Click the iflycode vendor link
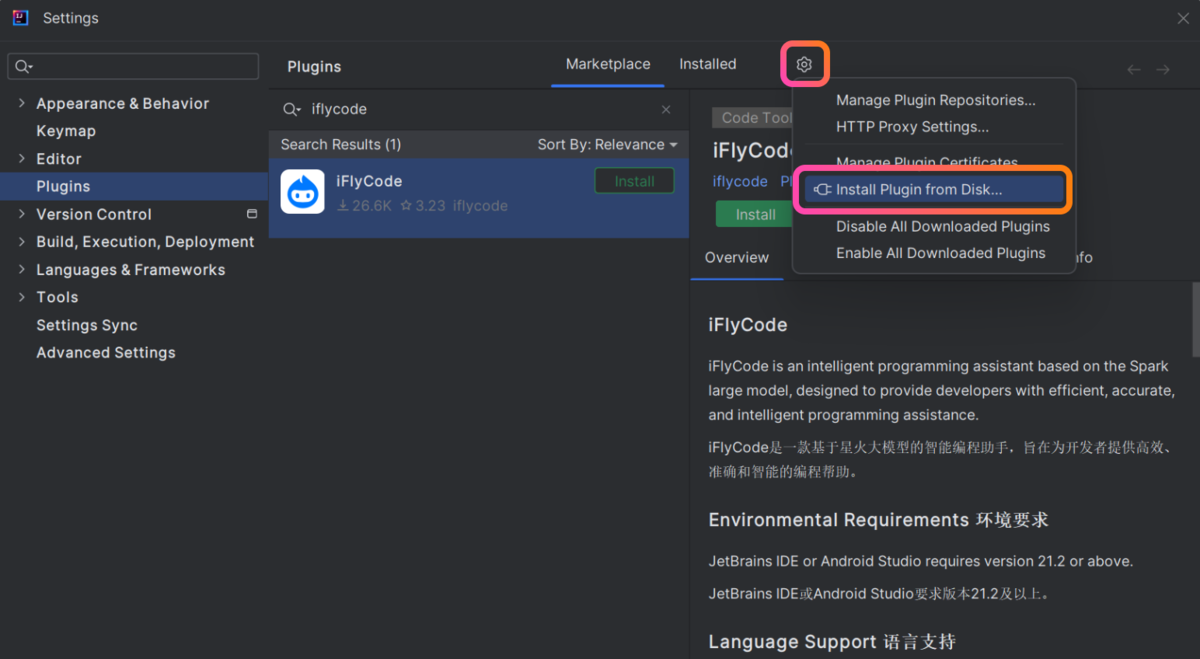This screenshot has height=659, width=1200. point(740,181)
